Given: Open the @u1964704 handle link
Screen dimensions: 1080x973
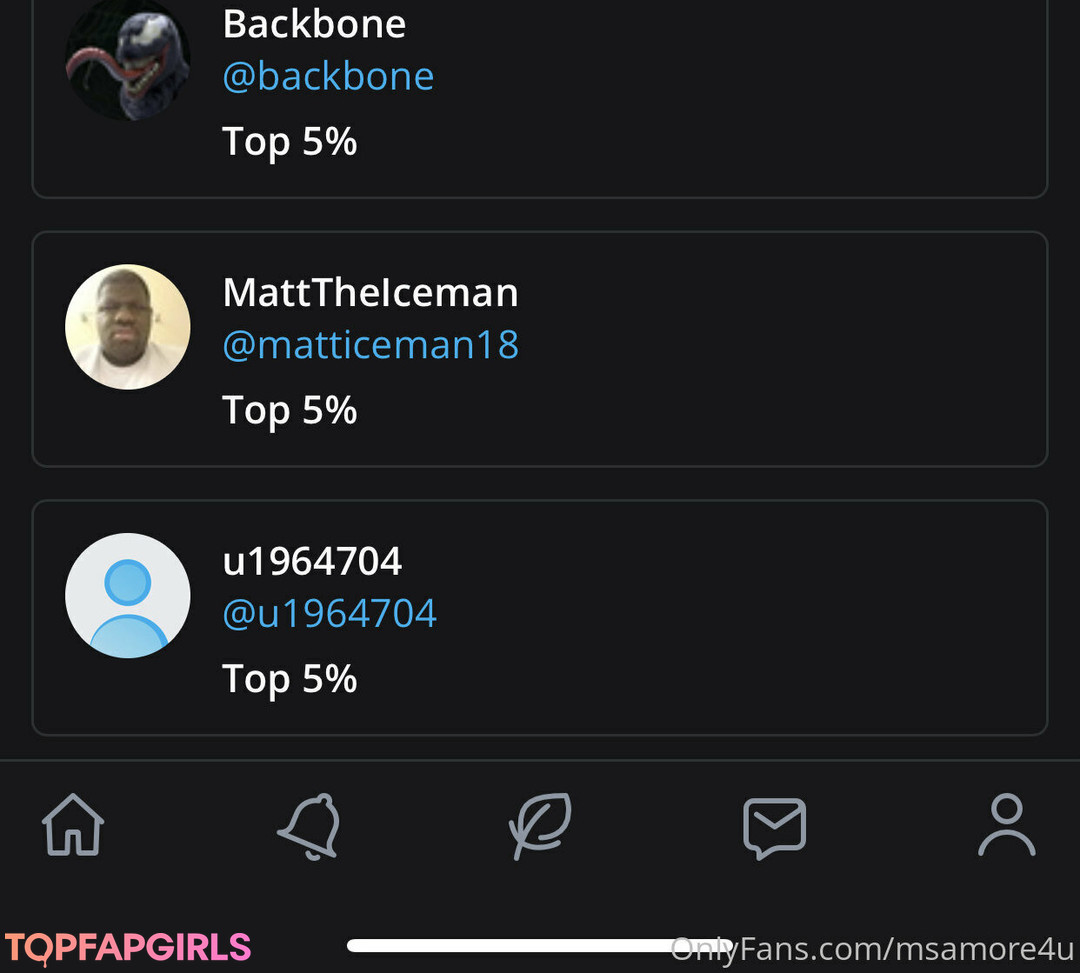Looking at the screenshot, I should [329, 613].
